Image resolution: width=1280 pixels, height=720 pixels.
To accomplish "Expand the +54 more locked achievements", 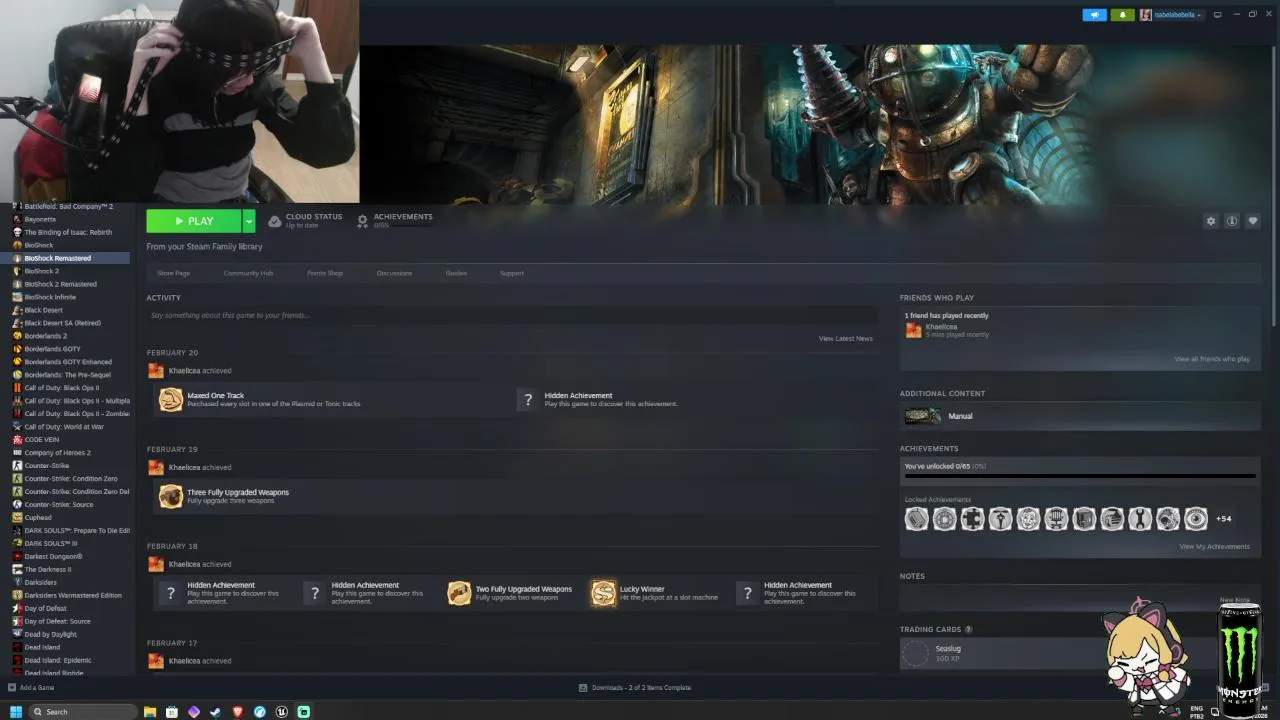I will (1223, 519).
